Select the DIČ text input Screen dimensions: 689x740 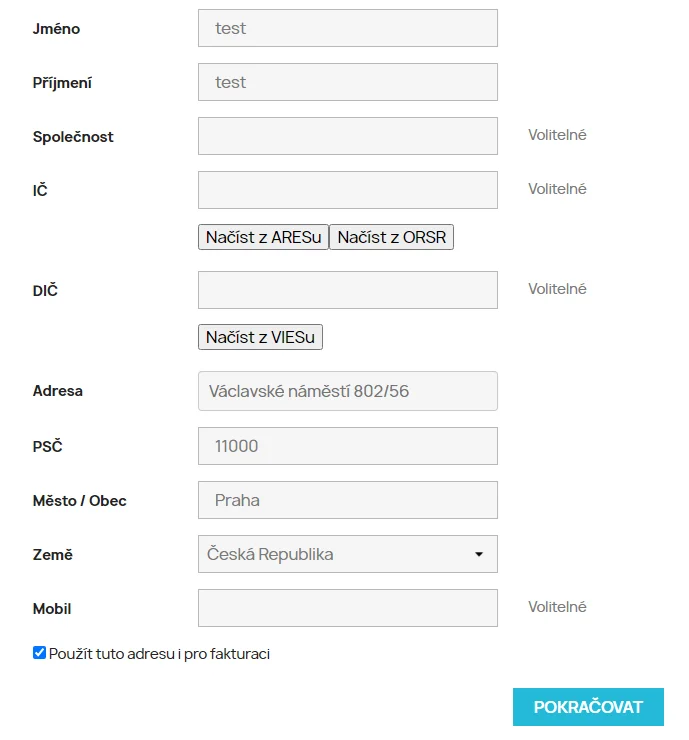tap(347, 290)
